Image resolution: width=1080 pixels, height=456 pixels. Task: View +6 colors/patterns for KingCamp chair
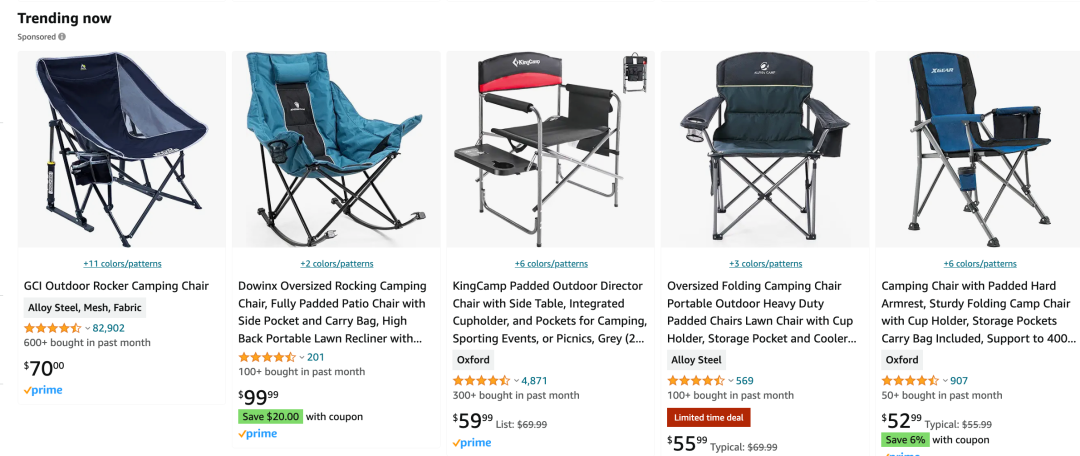click(x=551, y=264)
